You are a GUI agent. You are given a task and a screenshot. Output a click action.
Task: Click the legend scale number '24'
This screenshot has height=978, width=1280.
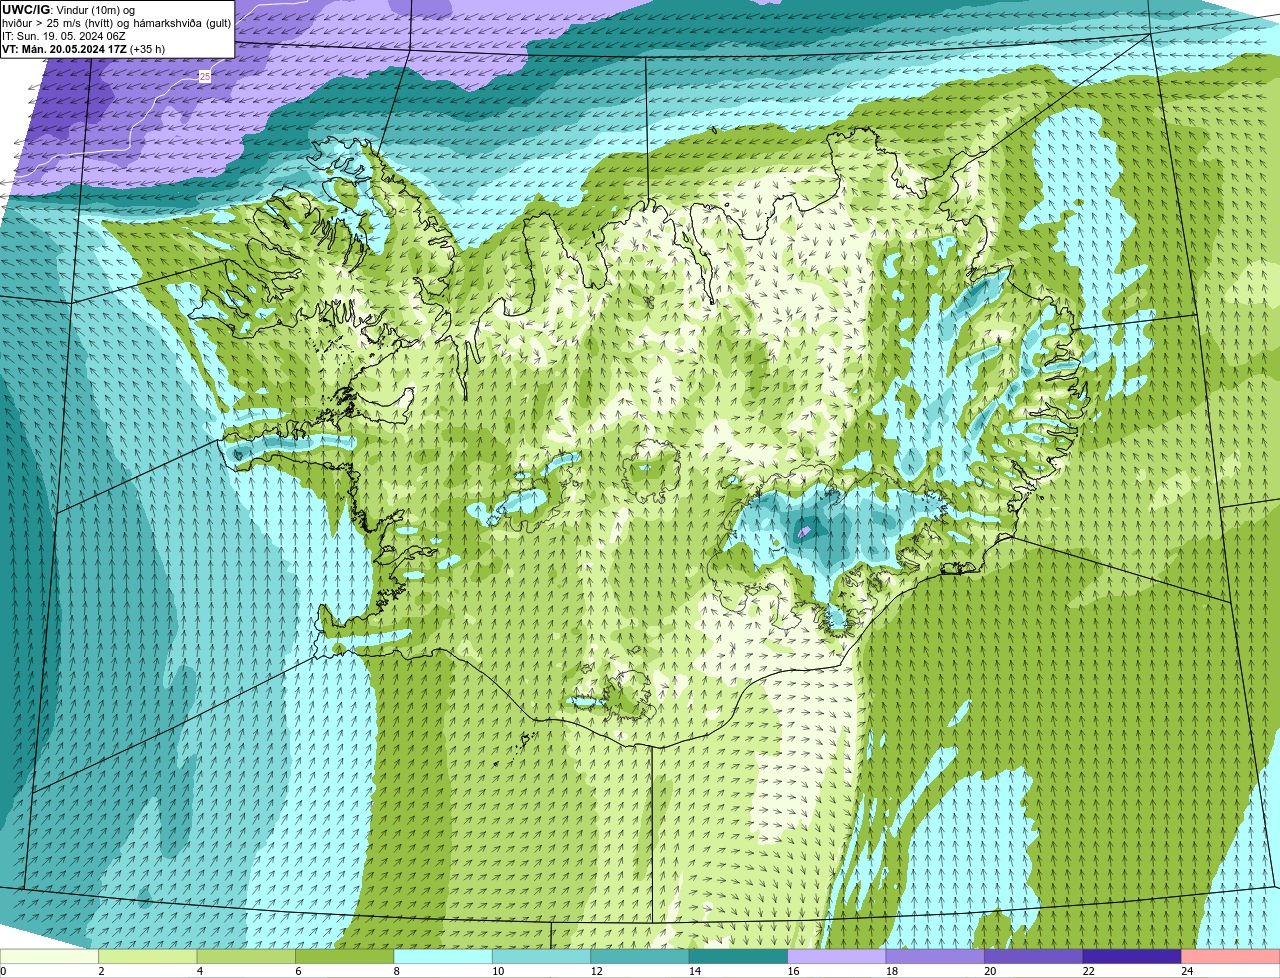coord(1187,971)
